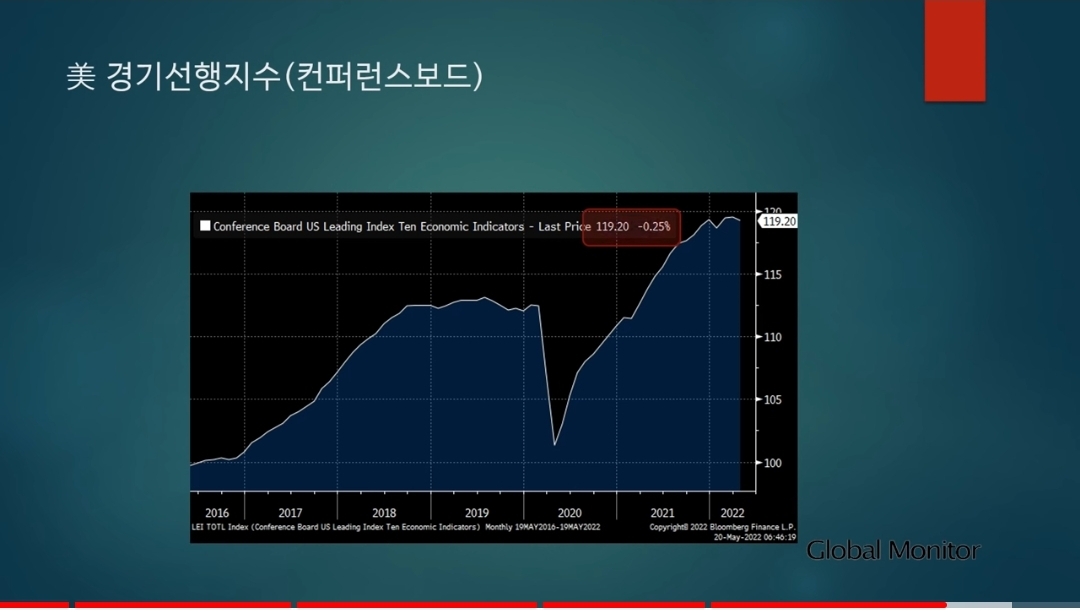Click the 2020 trough point on chart line
1080x612 pixels.
tap(555, 445)
